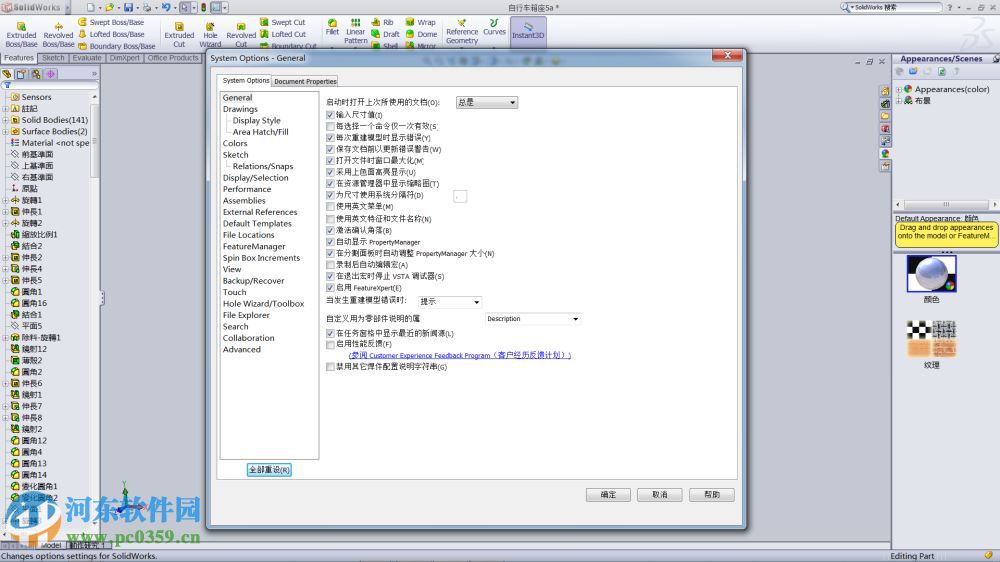Screen dimensions: 1000x562
Task: Select the Revolved Cut tool
Action: tap(240, 34)
